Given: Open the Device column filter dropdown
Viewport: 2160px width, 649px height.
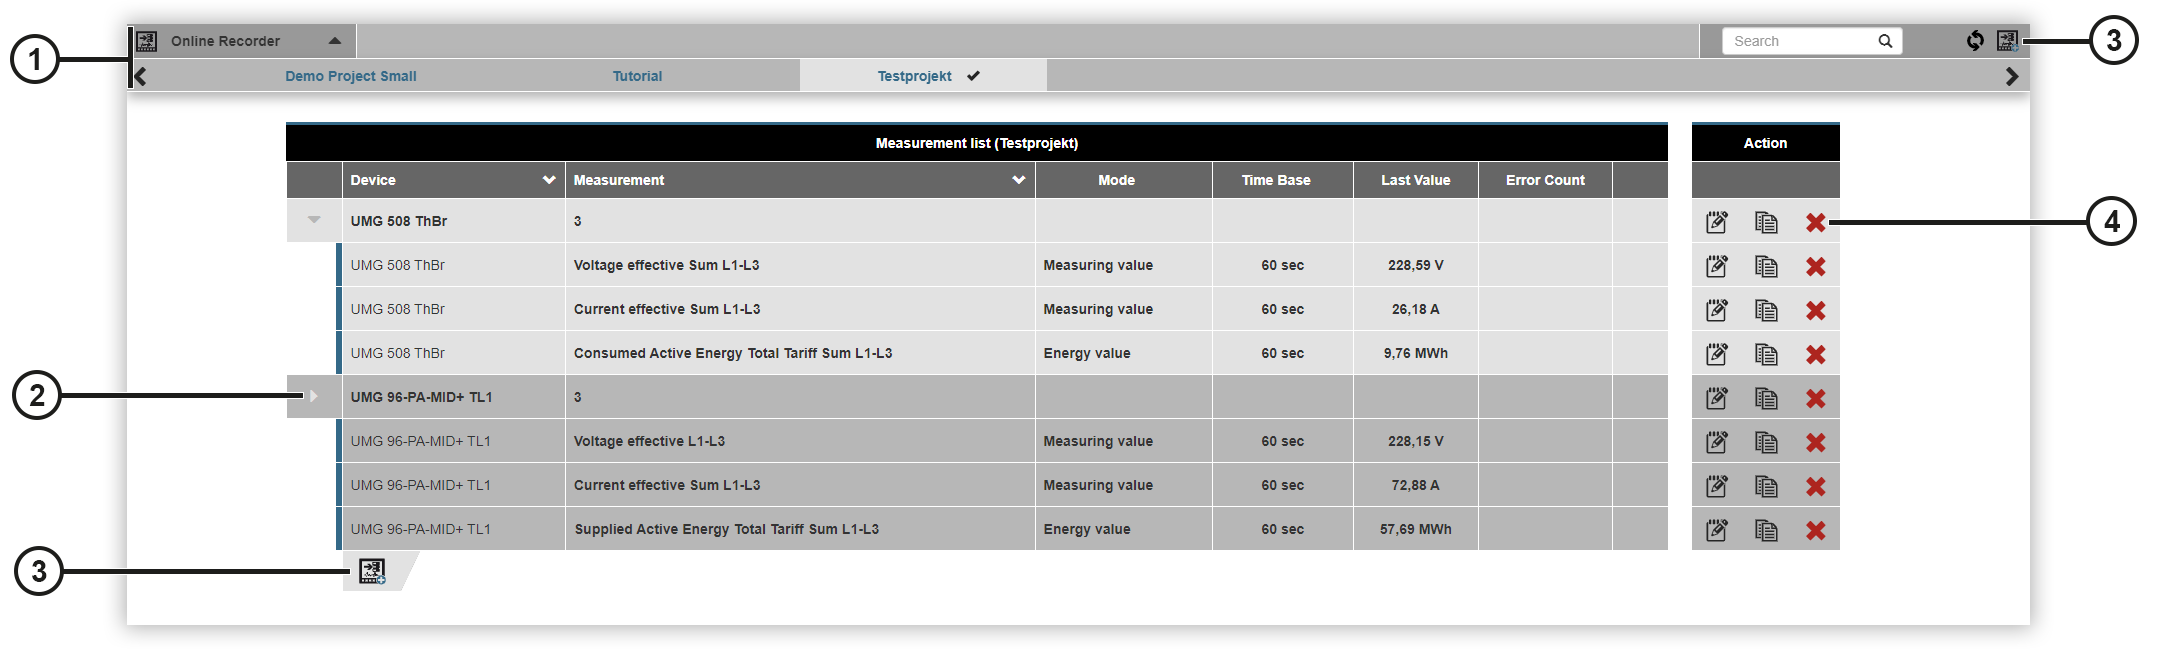Looking at the screenshot, I should click(x=549, y=180).
